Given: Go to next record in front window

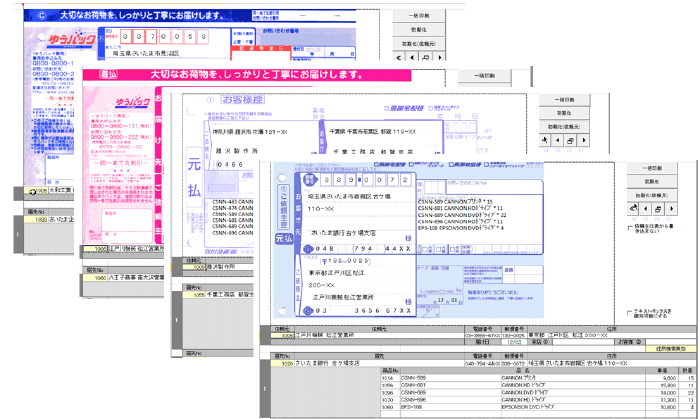Looking at the screenshot, I should pyautogui.click(x=671, y=208).
